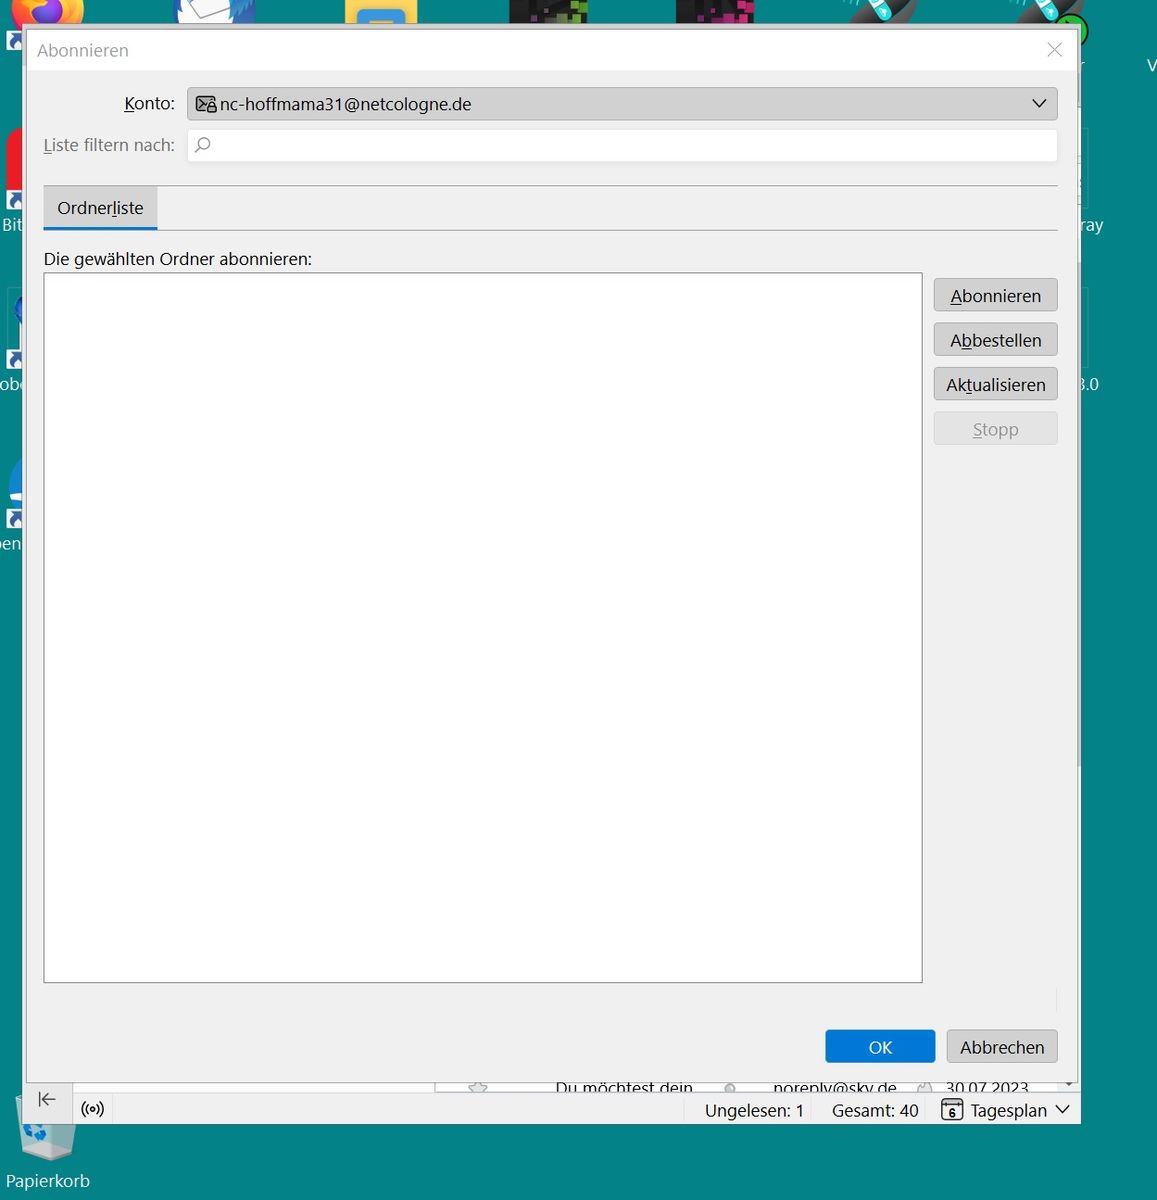
Task: Confirm the dialog with OK
Action: click(880, 1047)
